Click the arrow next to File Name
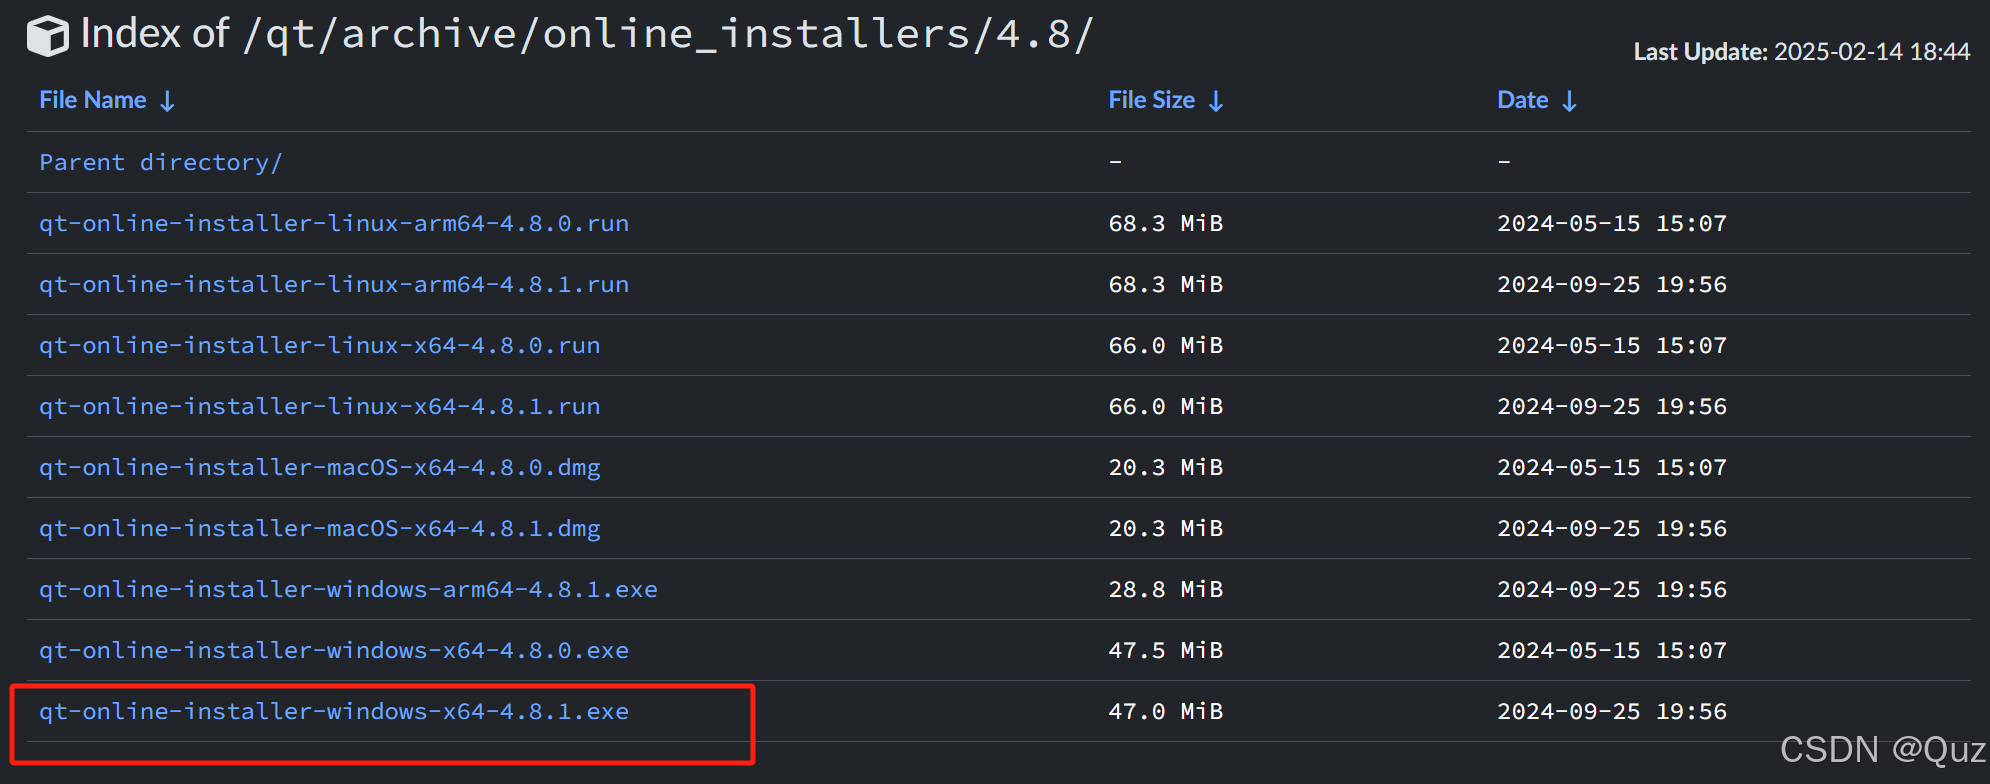This screenshot has height=784, width=1990. (x=168, y=101)
